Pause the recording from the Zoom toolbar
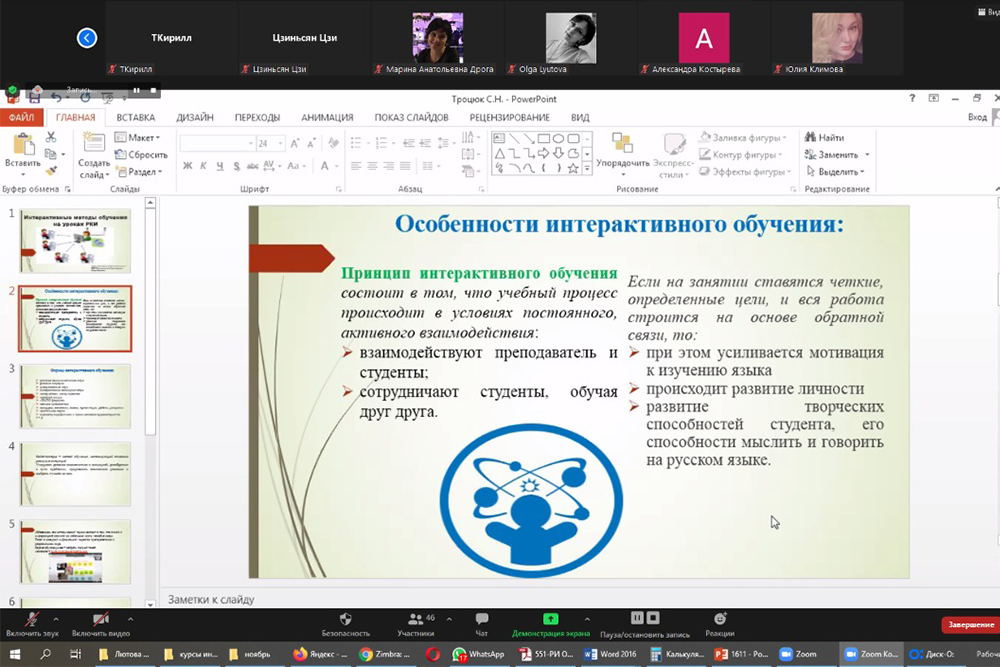 click(637, 618)
